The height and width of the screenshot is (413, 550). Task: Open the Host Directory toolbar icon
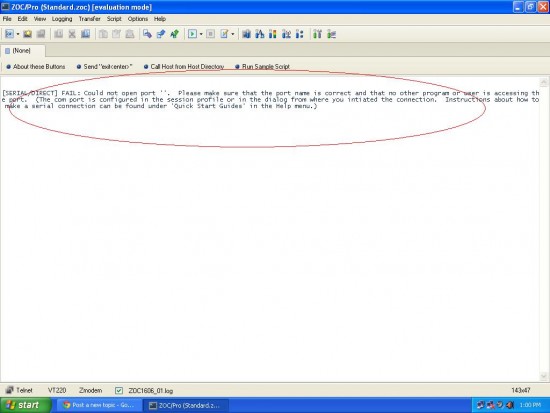click(27, 34)
